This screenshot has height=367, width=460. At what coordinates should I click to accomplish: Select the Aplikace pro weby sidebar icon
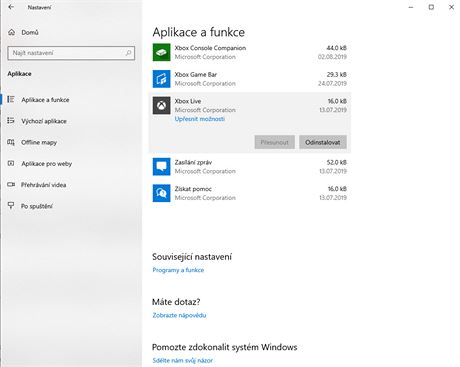coord(11,163)
